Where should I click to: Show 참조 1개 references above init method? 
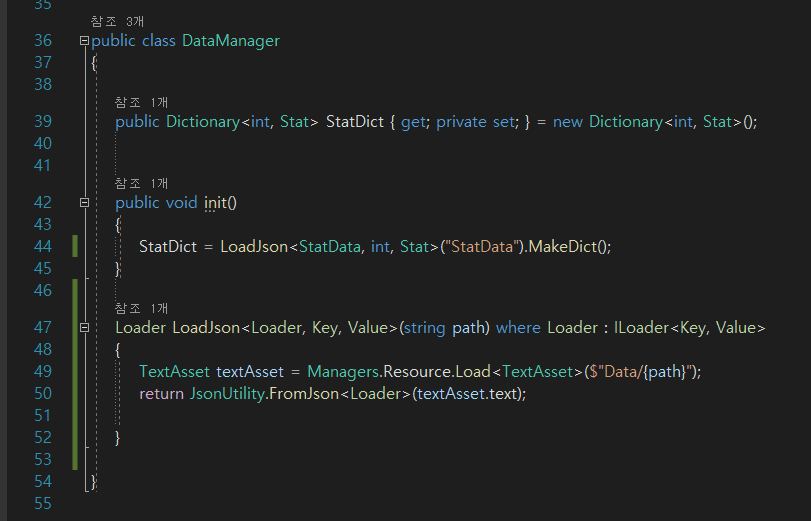coord(141,183)
